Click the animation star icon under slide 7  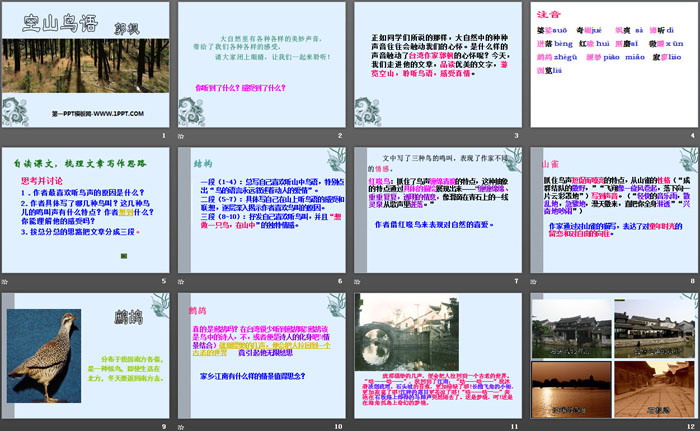click(x=357, y=281)
